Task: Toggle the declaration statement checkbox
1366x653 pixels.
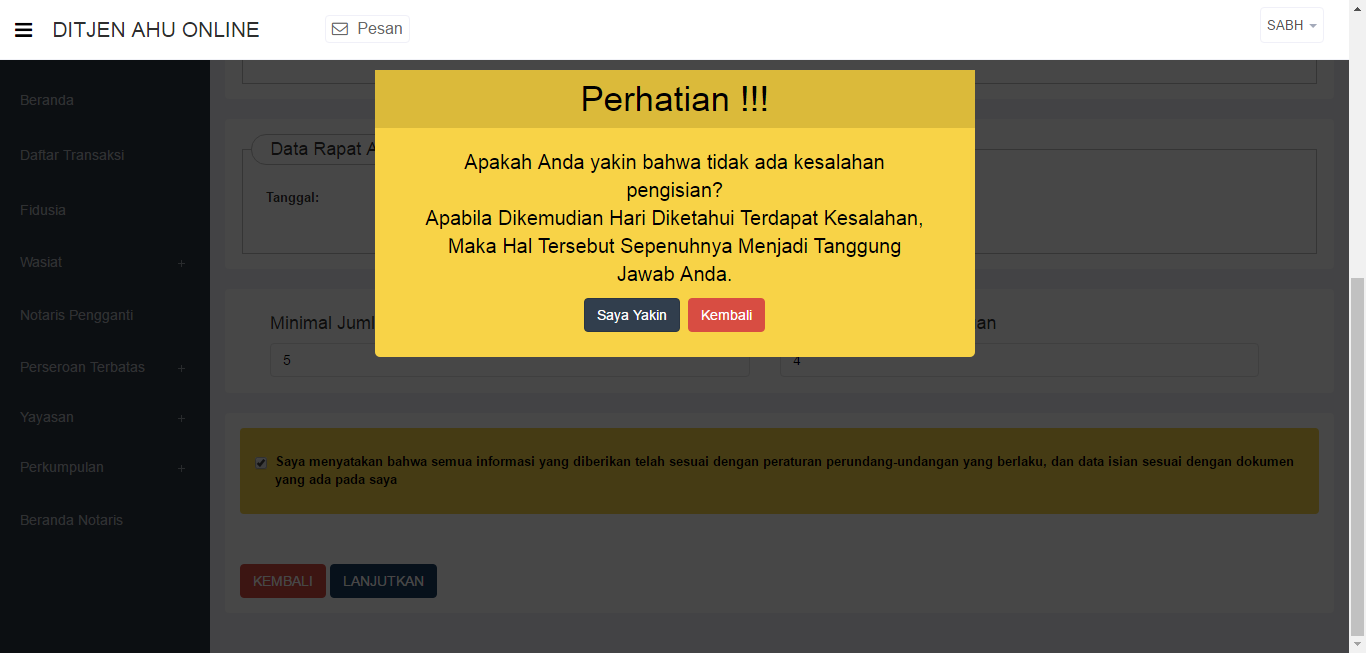Action: [x=261, y=463]
